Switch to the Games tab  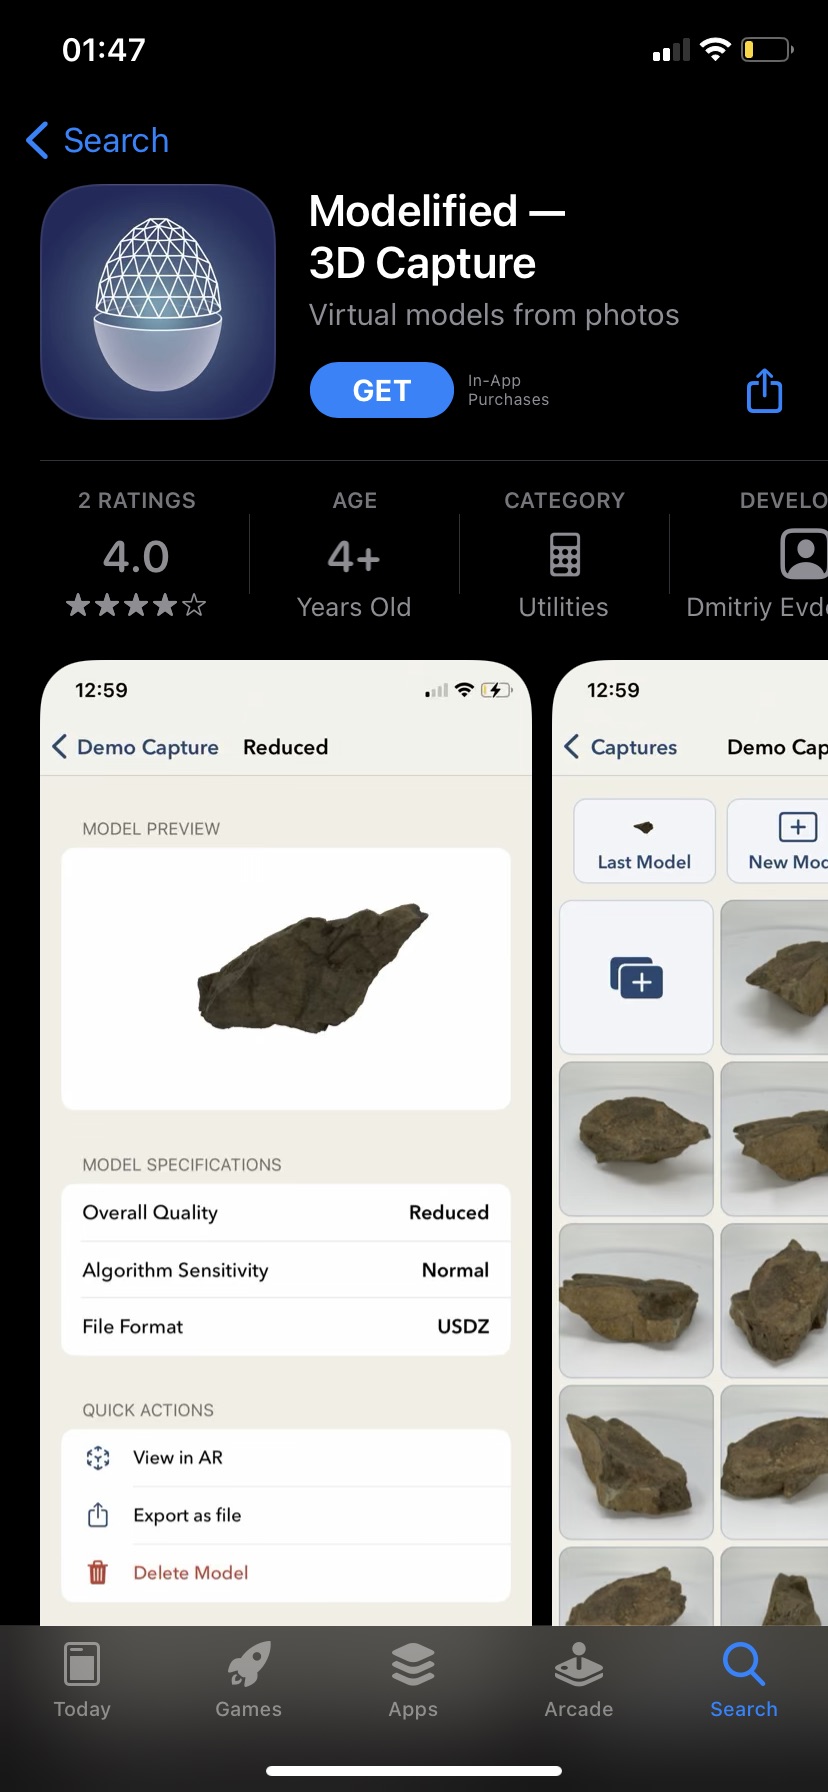pos(248,1680)
